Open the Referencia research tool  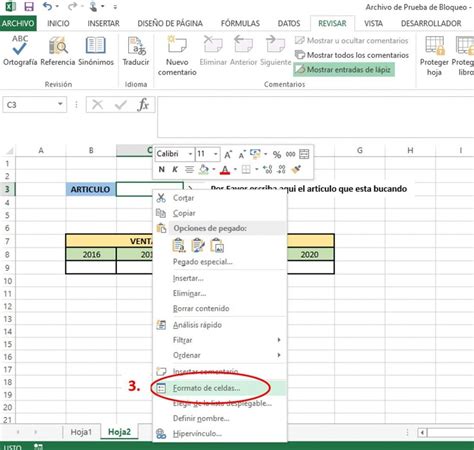58,50
